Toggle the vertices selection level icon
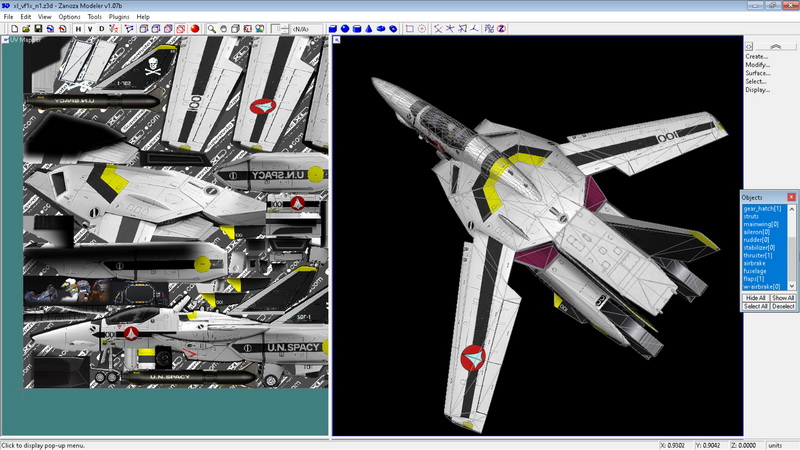 pyautogui.click(x=114, y=29)
